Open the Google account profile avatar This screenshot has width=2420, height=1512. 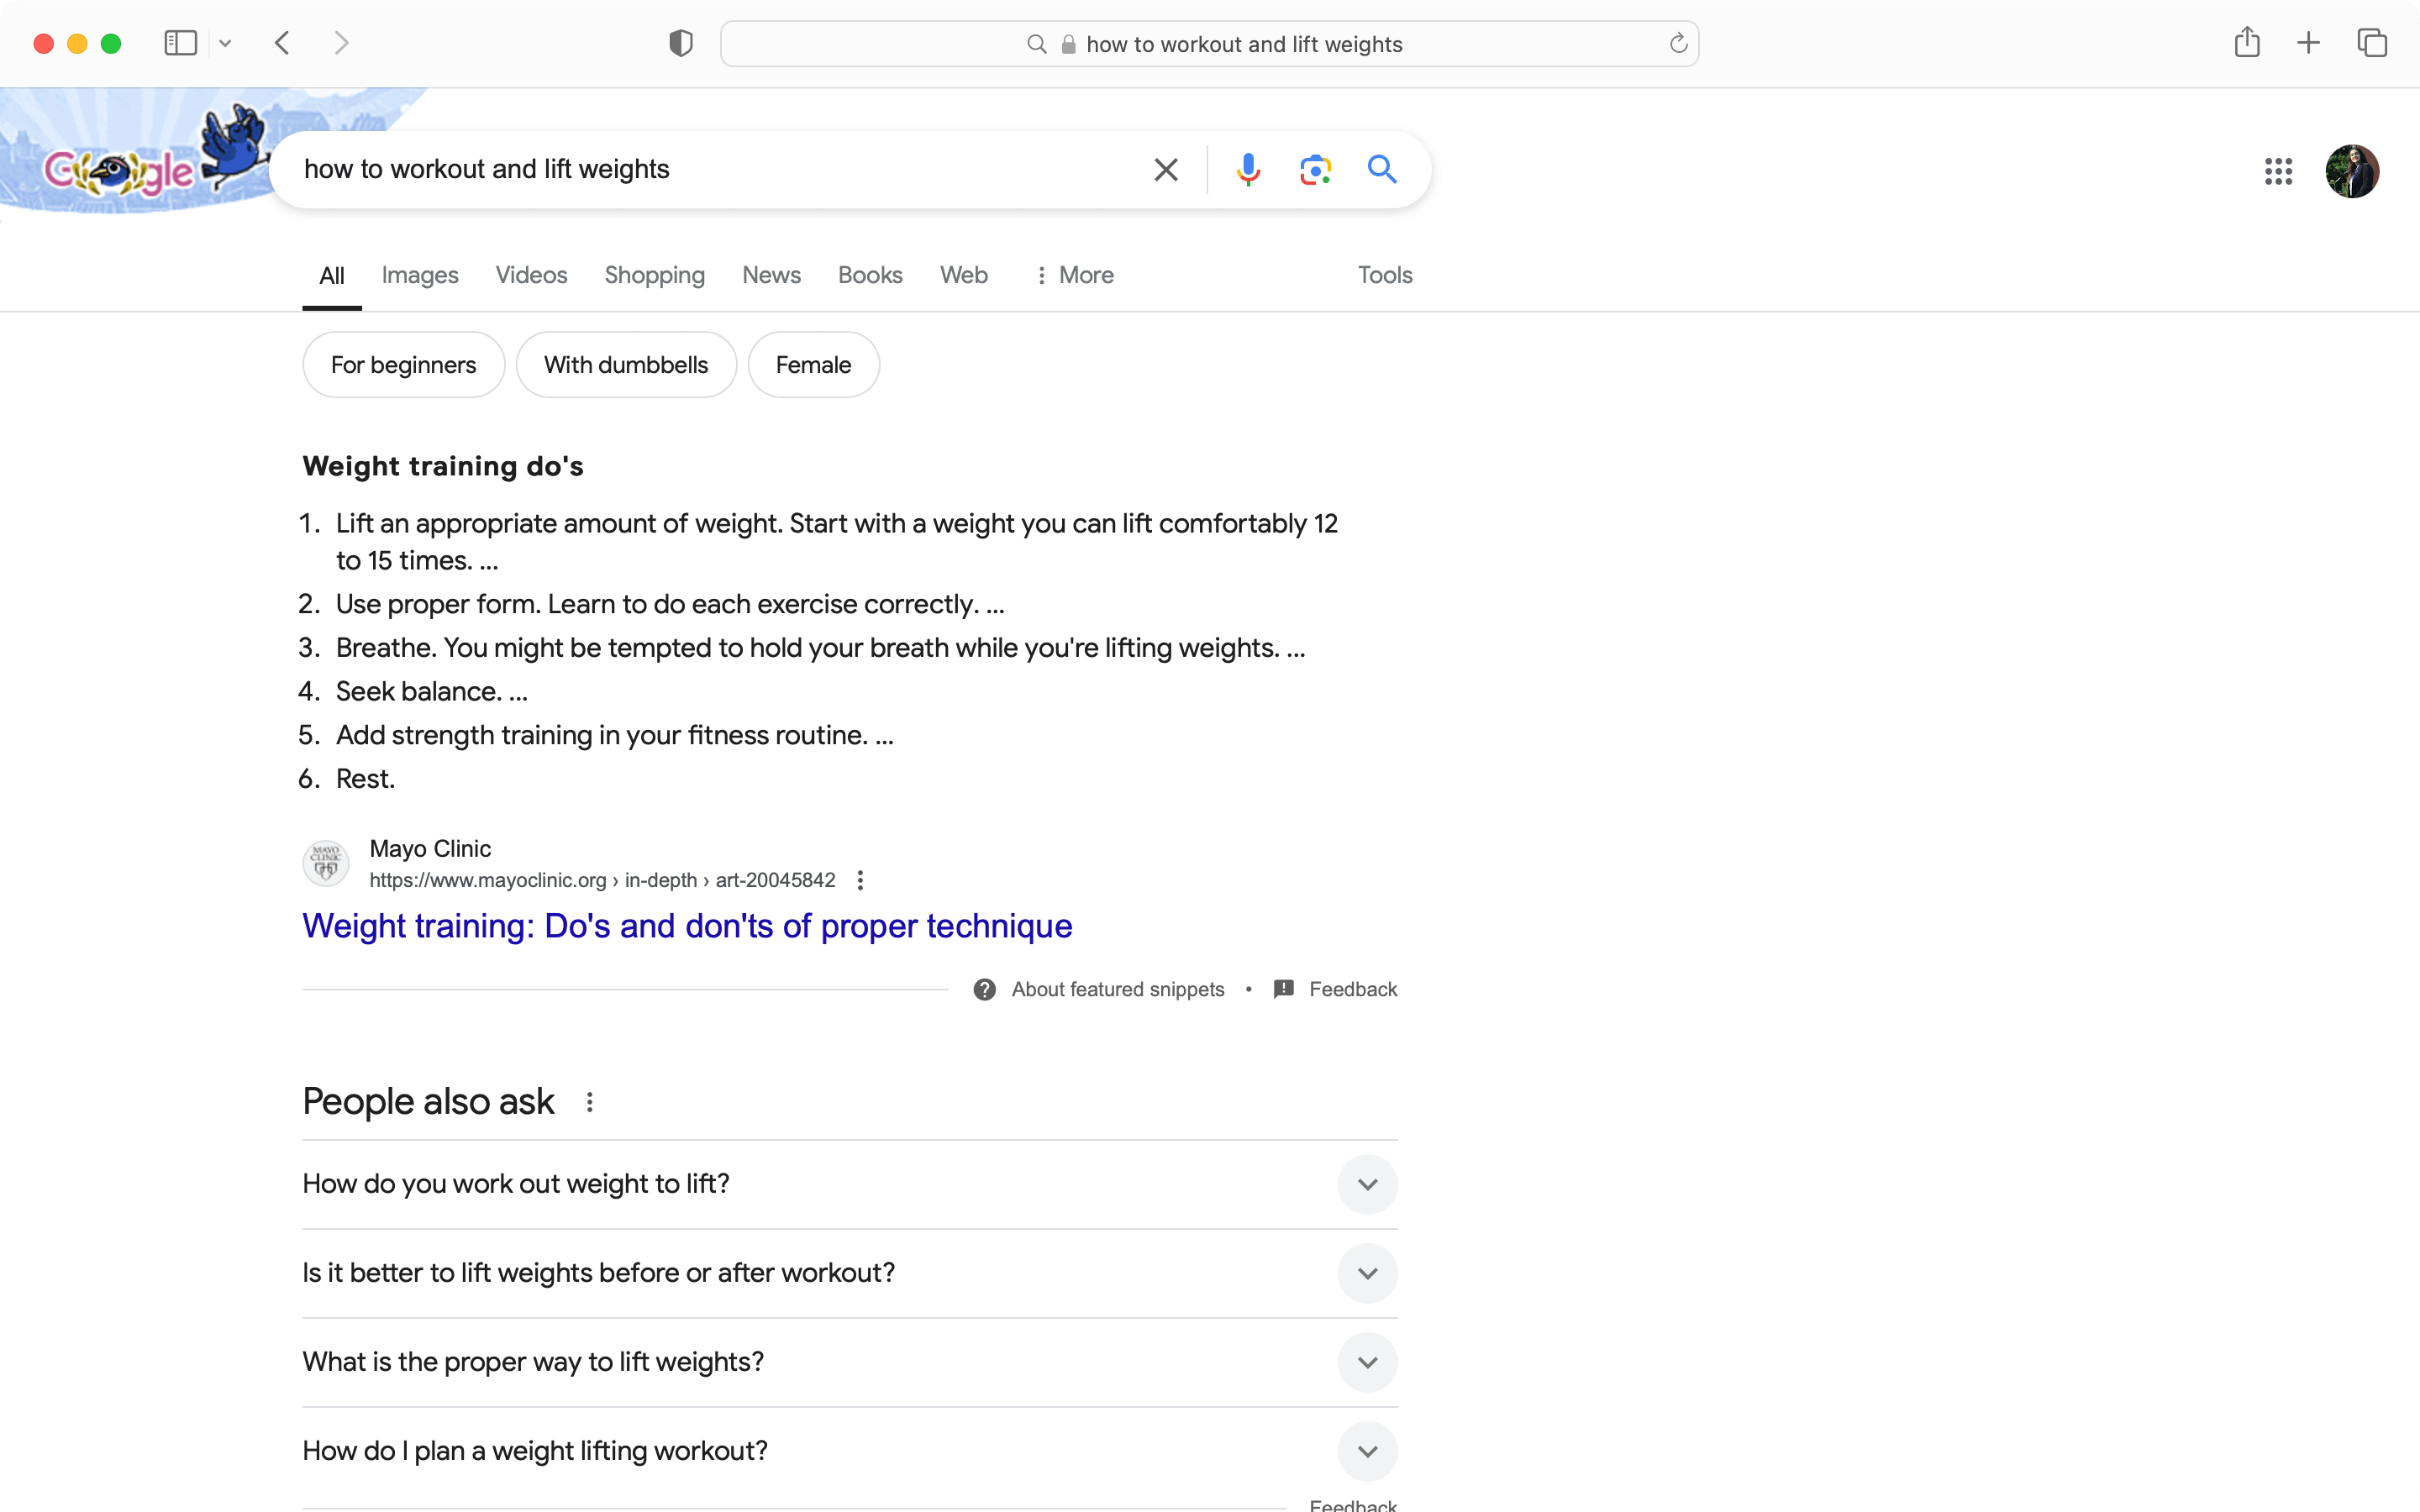point(2352,171)
